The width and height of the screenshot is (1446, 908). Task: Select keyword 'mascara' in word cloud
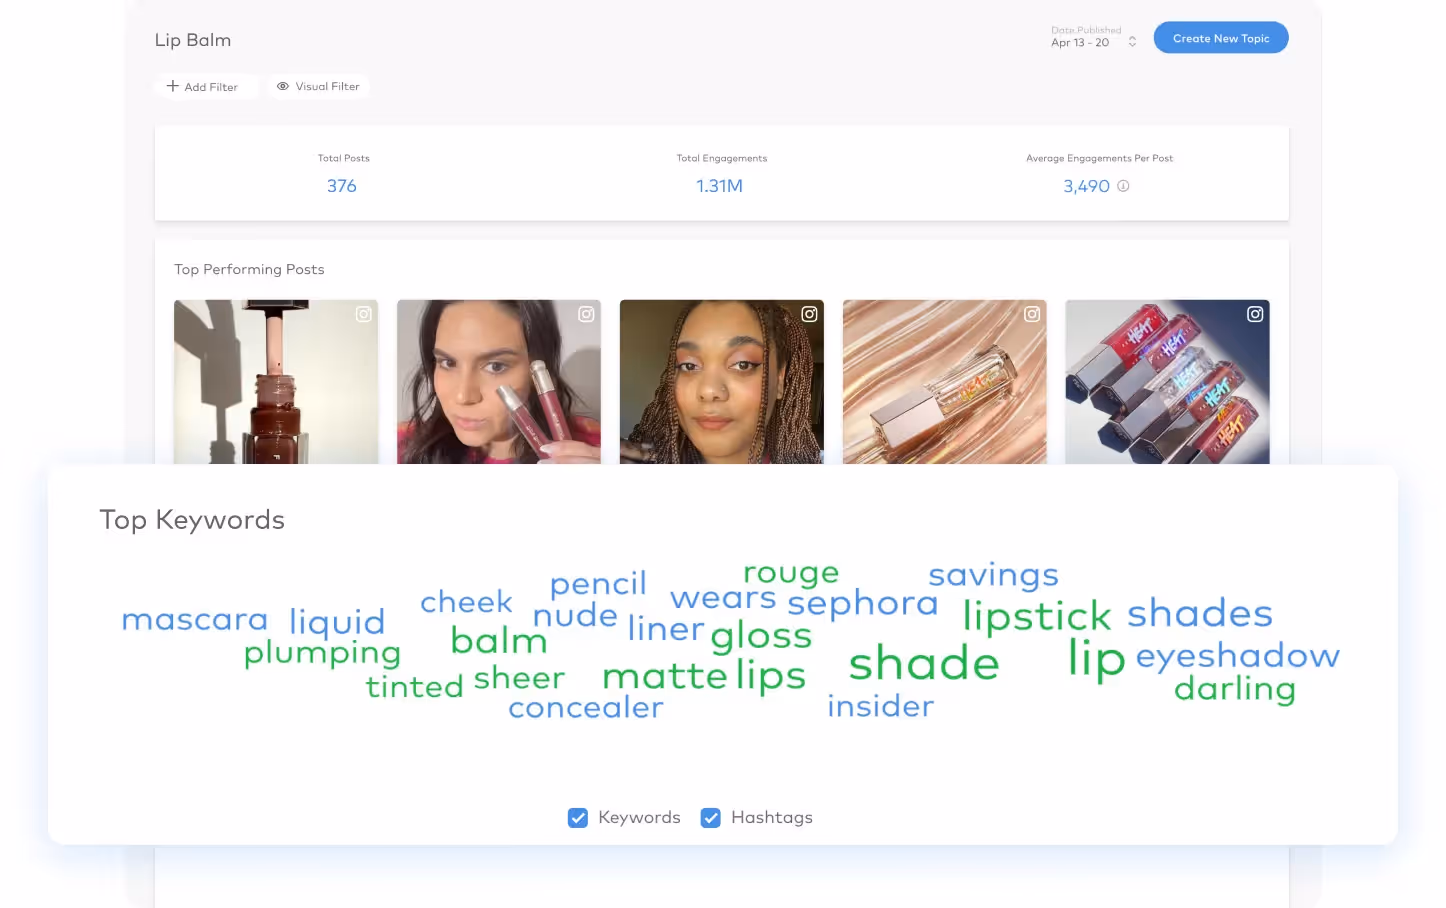coord(195,620)
